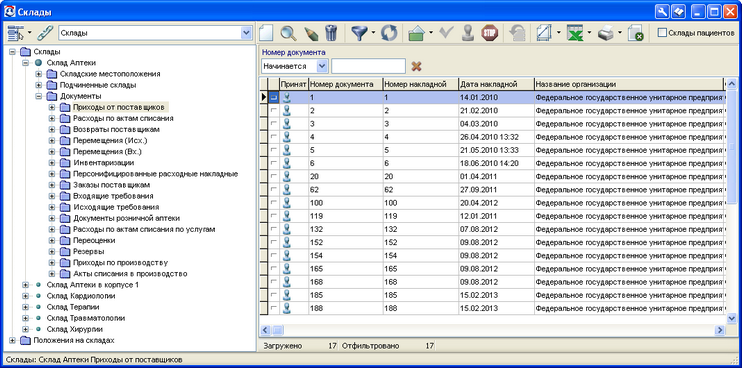This screenshot has height=368, width=742.
Task: Export to Excel with green X icon
Action: coord(575,33)
